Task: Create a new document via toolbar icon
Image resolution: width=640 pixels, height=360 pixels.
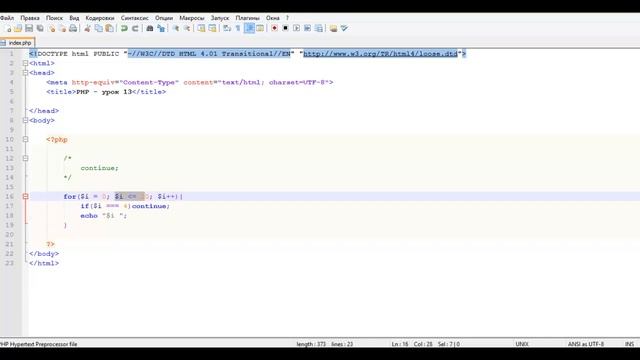Action: click(9, 29)
